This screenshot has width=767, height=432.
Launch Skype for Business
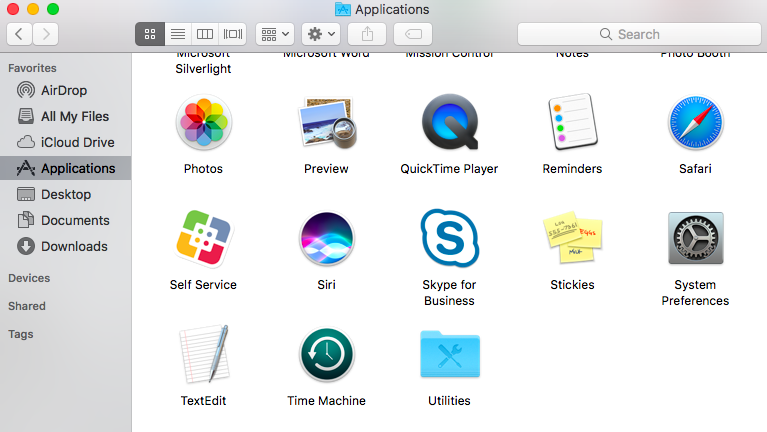tap(449, 239)
